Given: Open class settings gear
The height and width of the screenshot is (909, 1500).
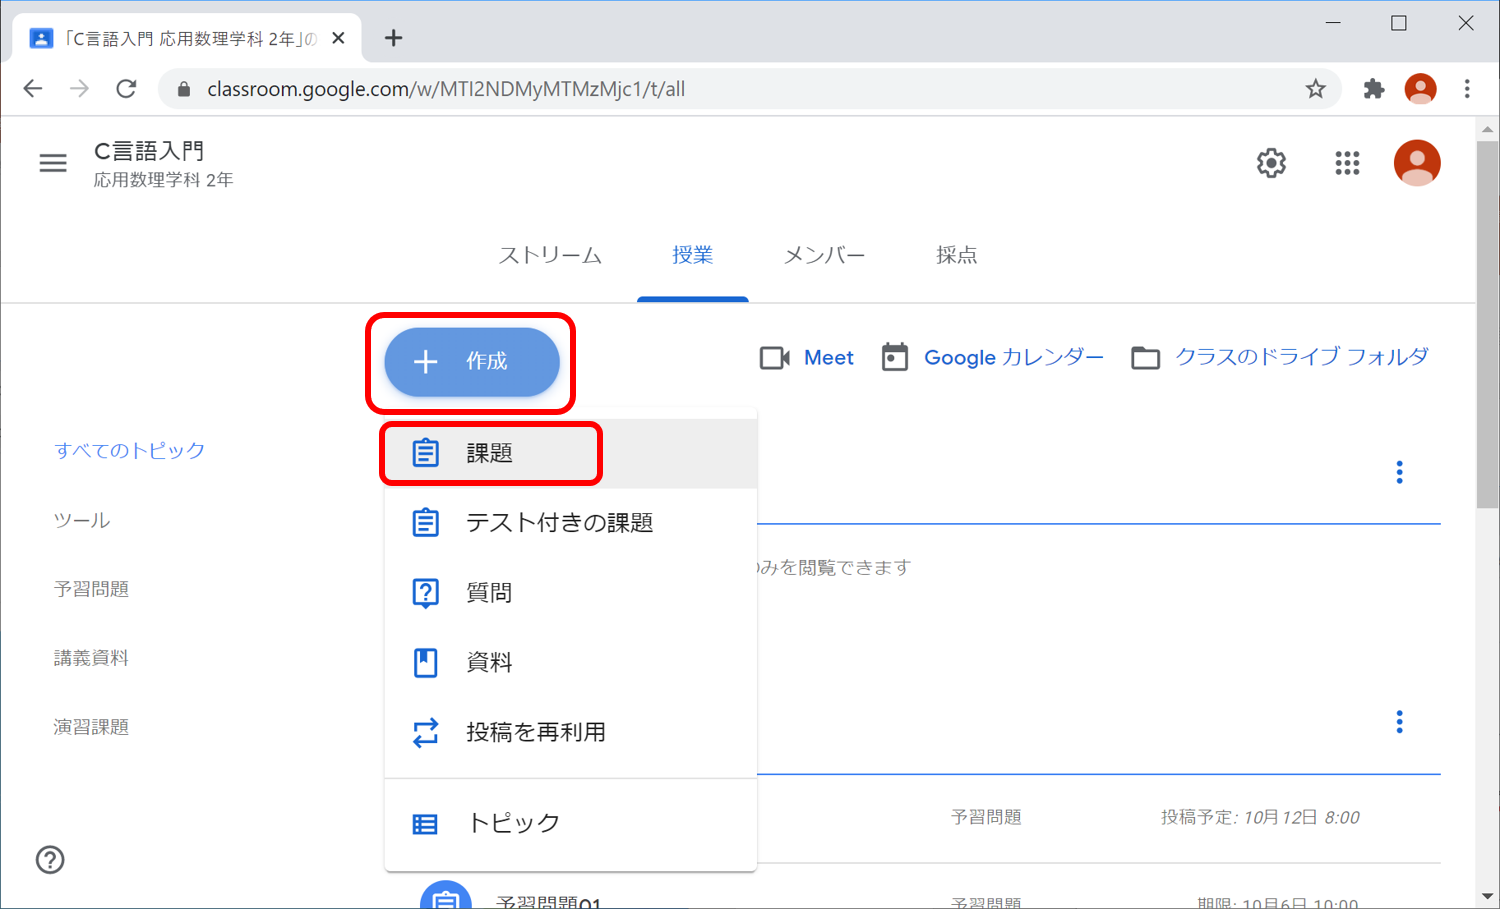Looking at the screenshot, I should [x=1271, y=163].
